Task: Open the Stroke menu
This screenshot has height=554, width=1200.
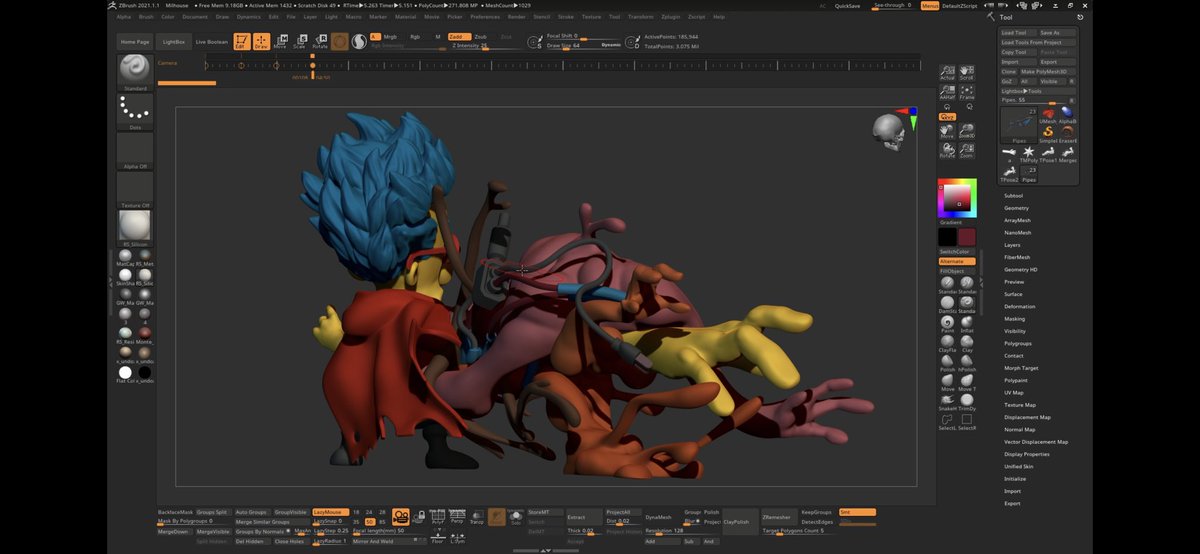Action: 566,17
